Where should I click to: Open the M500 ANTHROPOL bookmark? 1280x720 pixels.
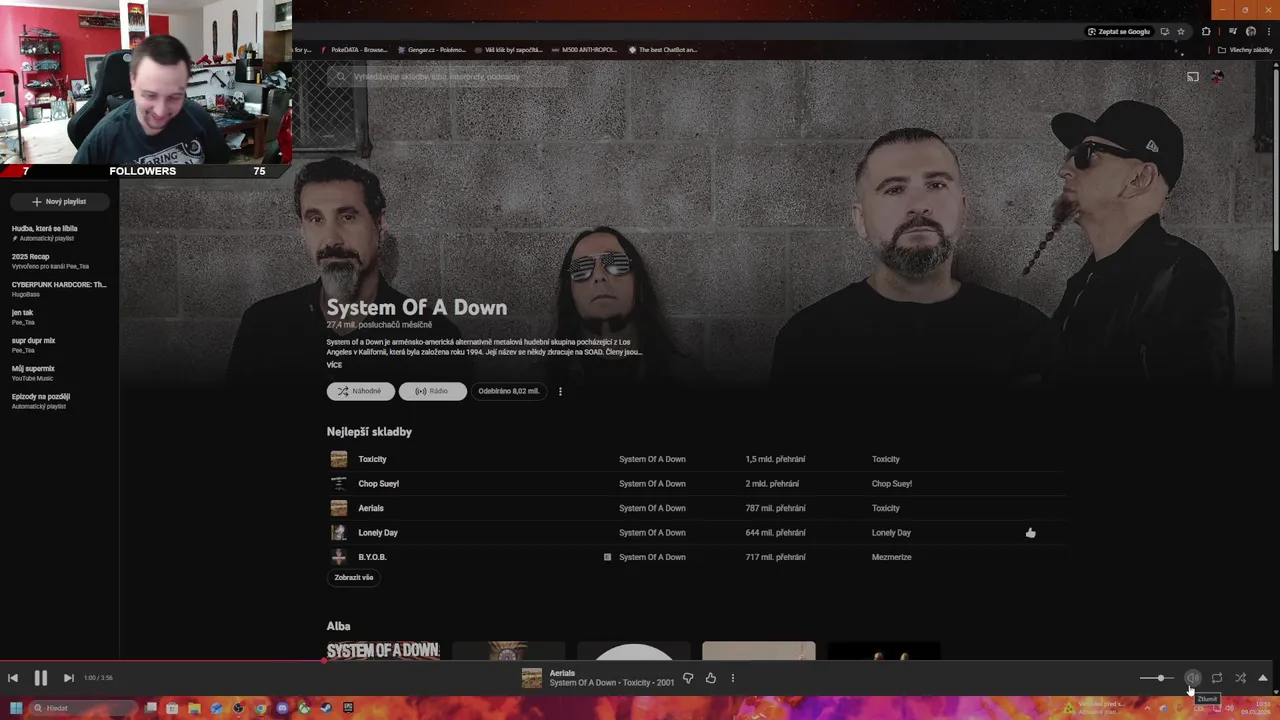pyautogui.click(x=584, y=50)
